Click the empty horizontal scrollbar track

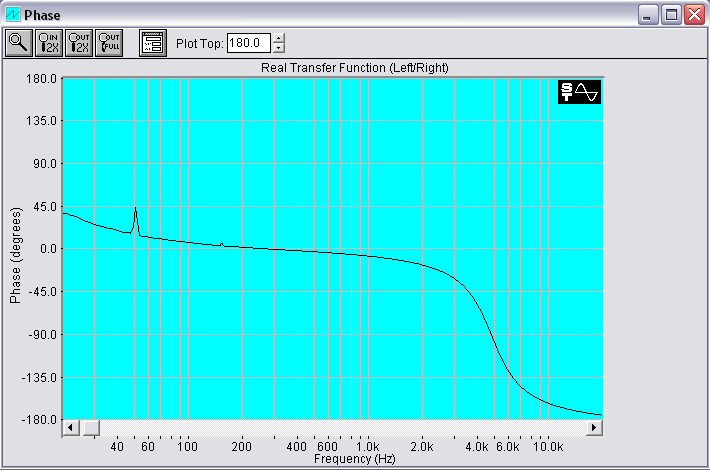pyautogui.click(x=340, y=428)
